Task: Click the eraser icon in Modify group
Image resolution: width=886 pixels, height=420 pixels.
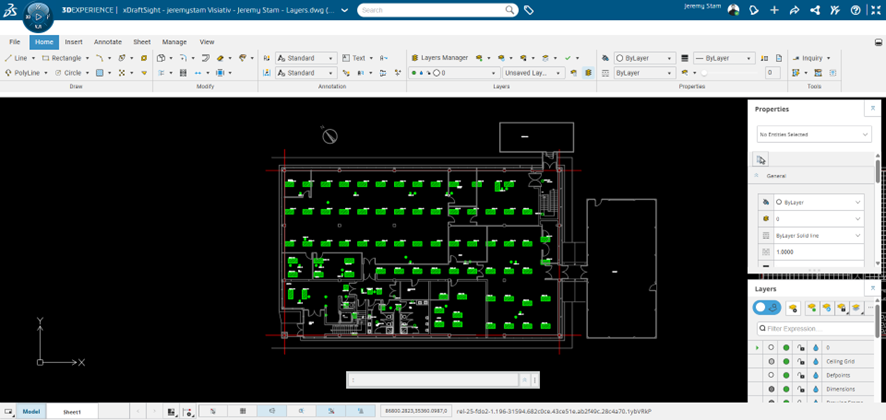Action: (220, 58)
